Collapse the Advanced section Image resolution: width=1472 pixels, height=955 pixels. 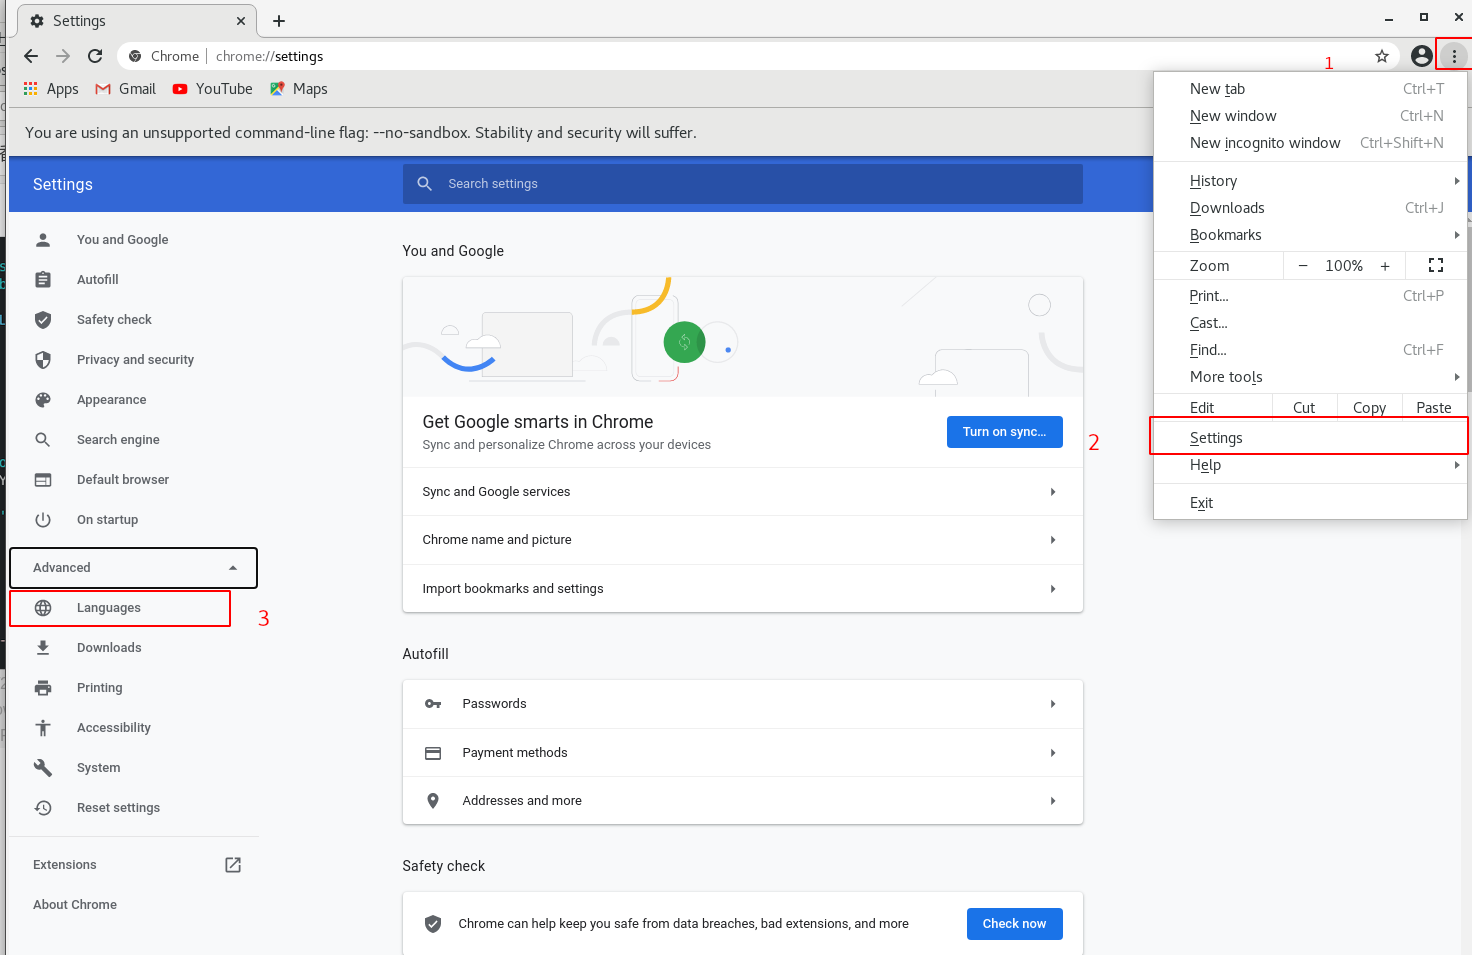pos(133,568)
